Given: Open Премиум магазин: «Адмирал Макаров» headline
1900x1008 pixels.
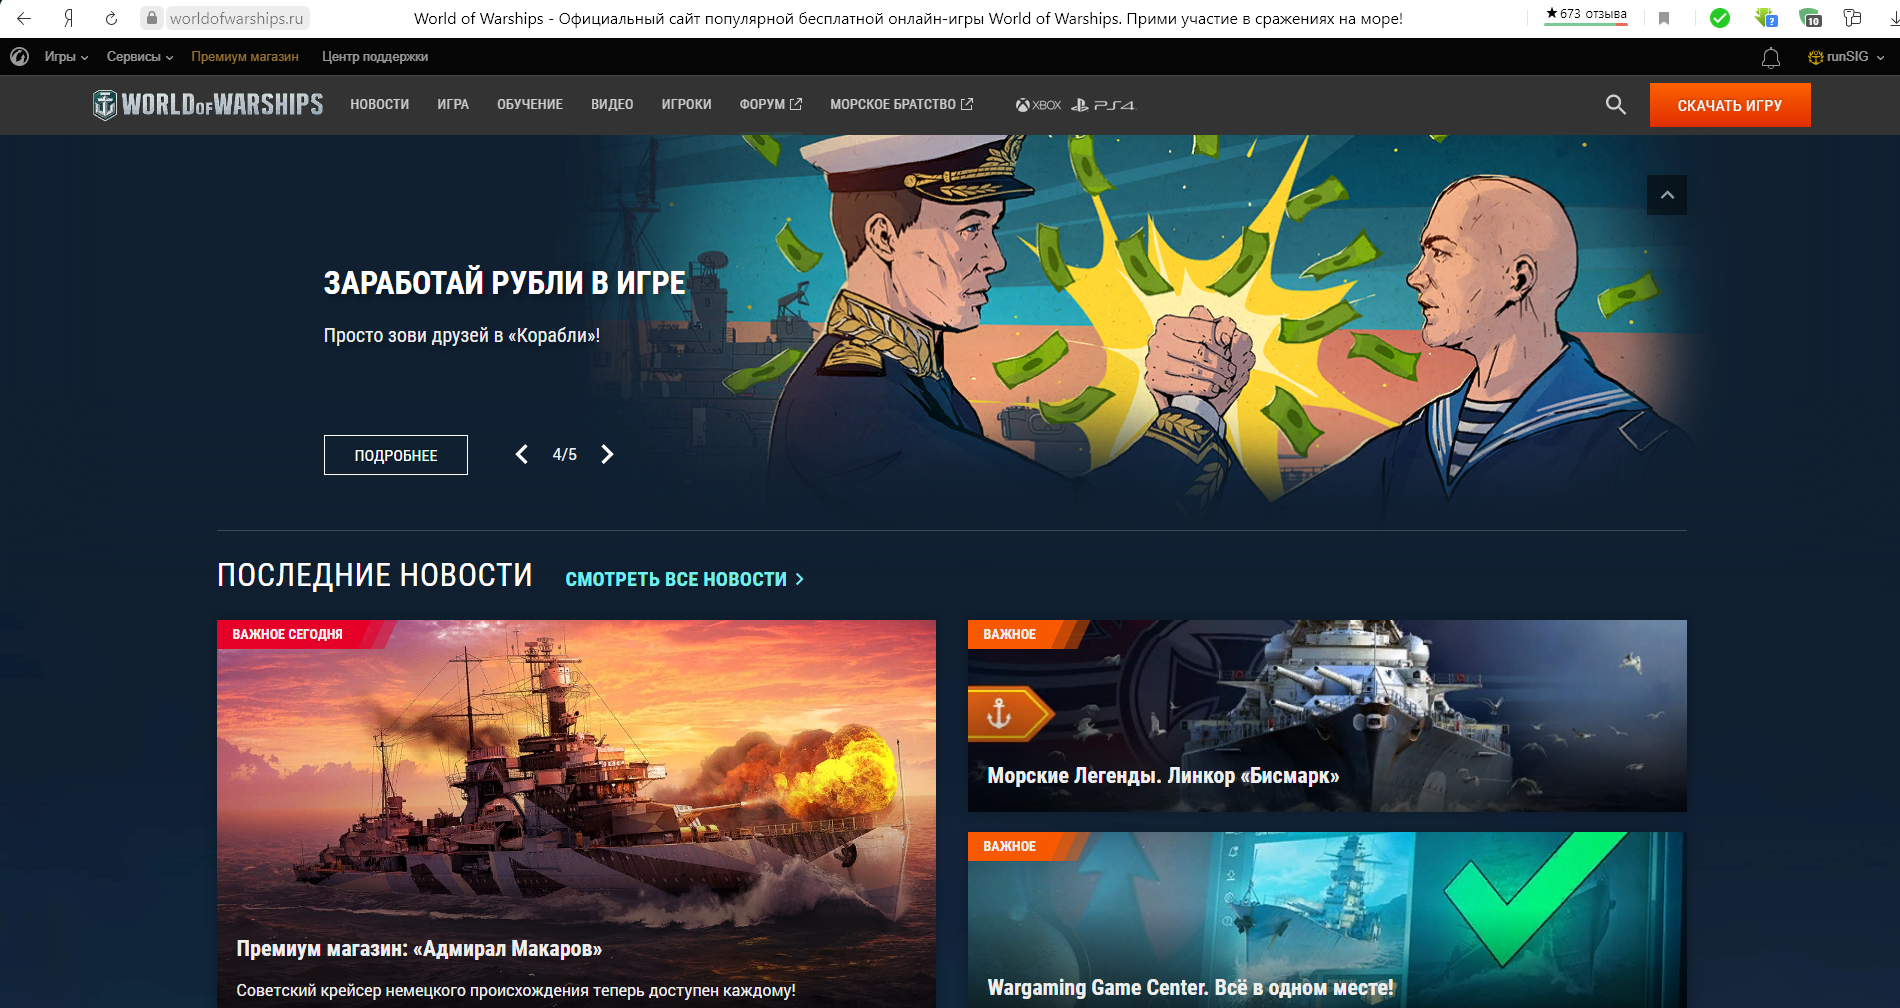Looking at the screenshot, I should [419, 948].
